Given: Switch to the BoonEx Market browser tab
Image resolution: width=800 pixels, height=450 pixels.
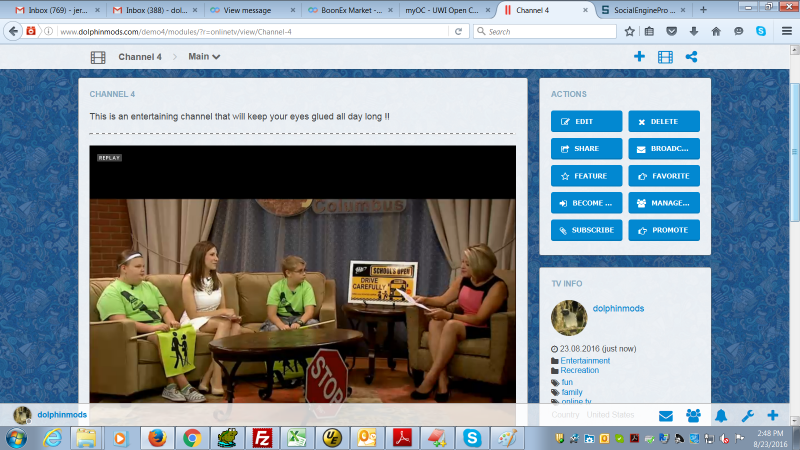Looking at the screenshot, I should (349, 10).
